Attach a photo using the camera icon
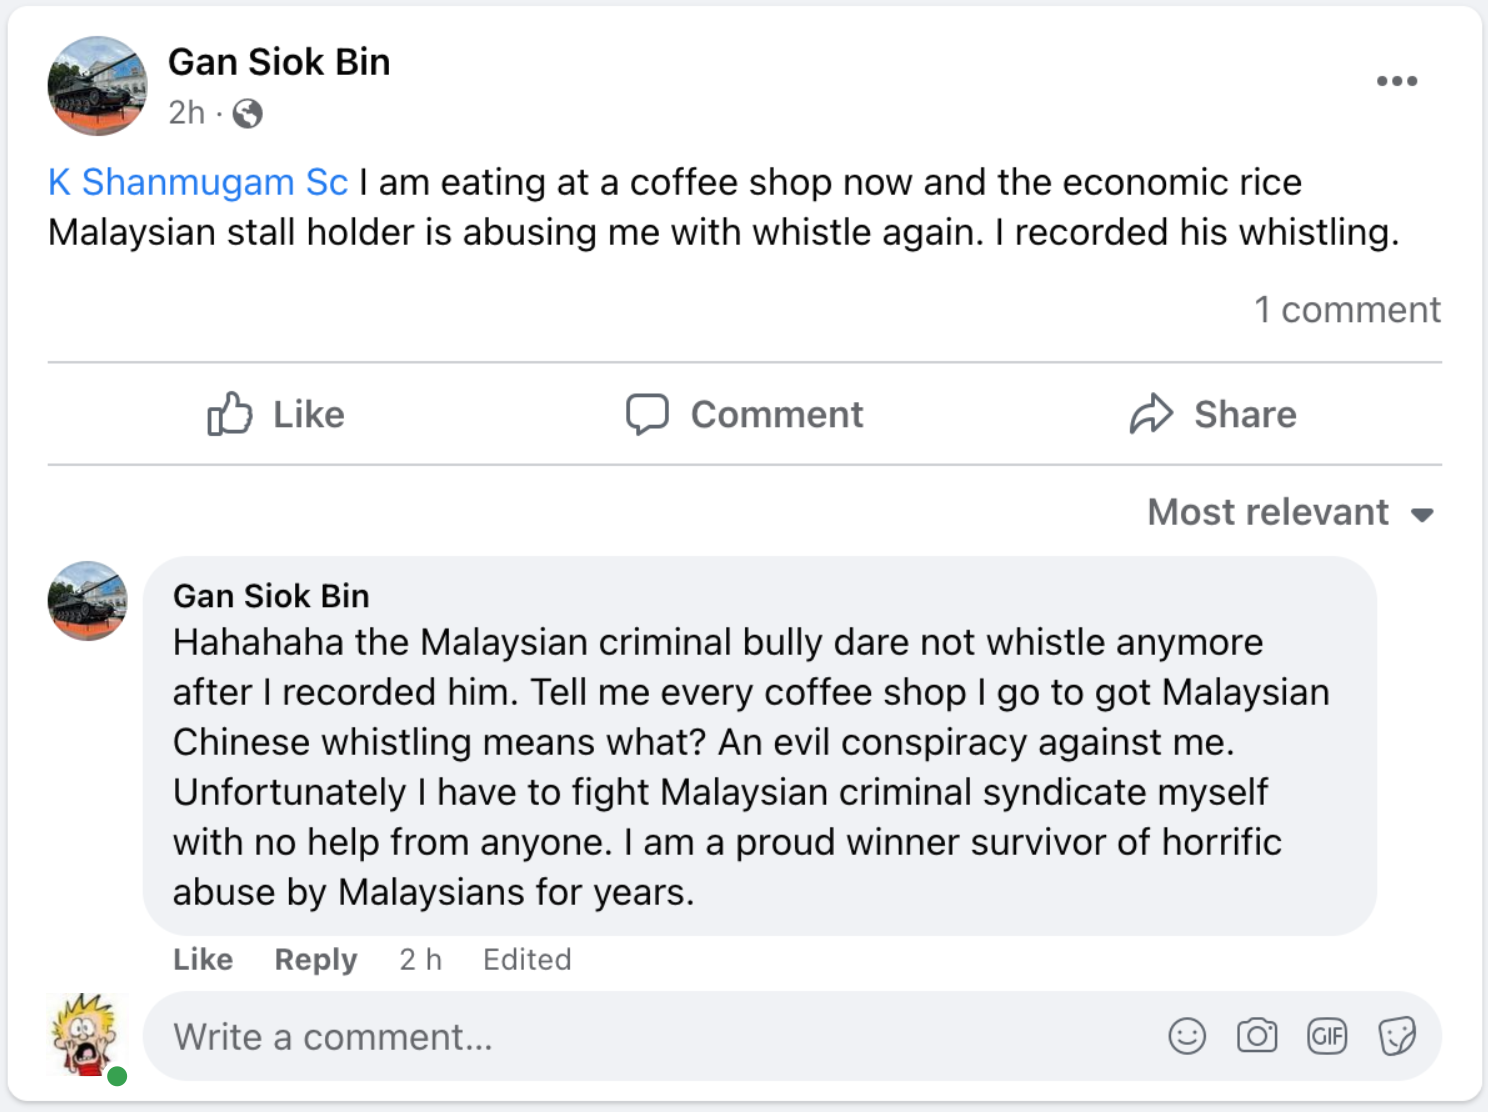 (x=1257, y=1036)
